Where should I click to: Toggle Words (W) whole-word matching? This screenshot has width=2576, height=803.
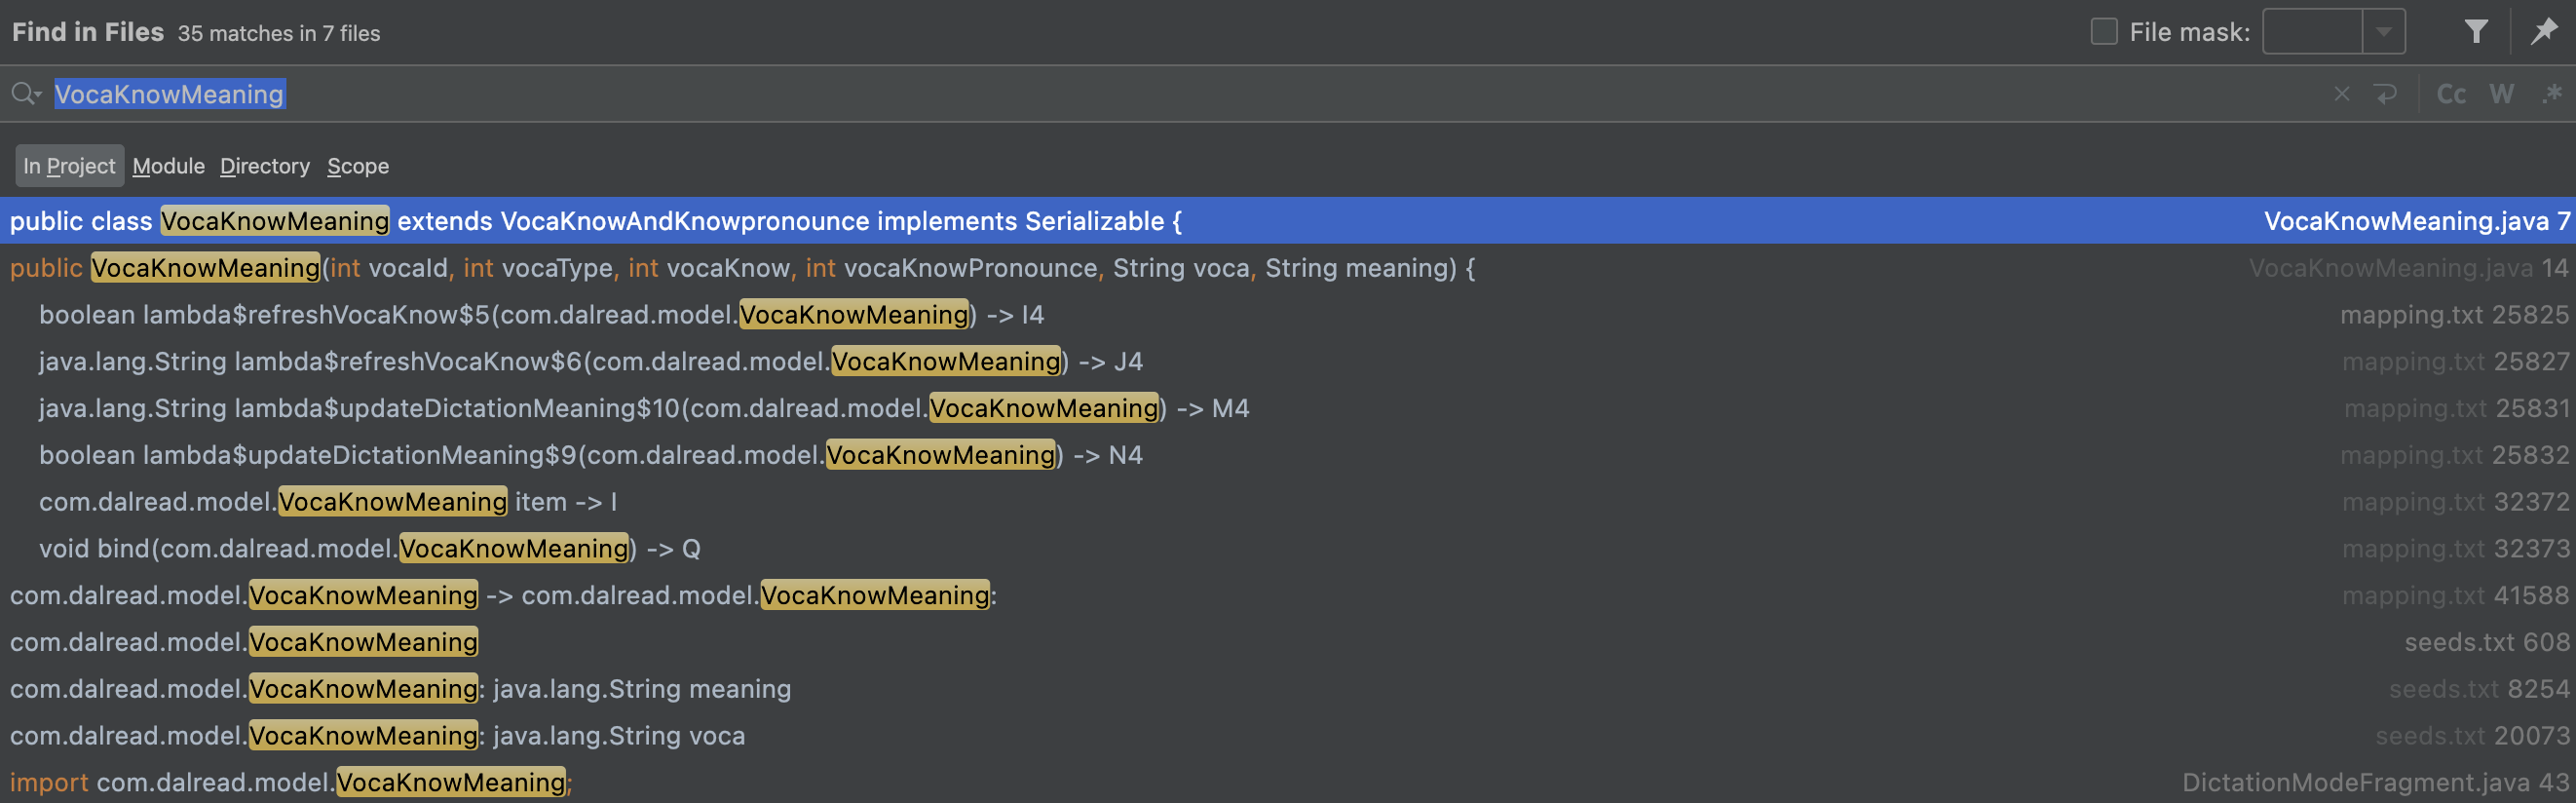click(2501, 94)
